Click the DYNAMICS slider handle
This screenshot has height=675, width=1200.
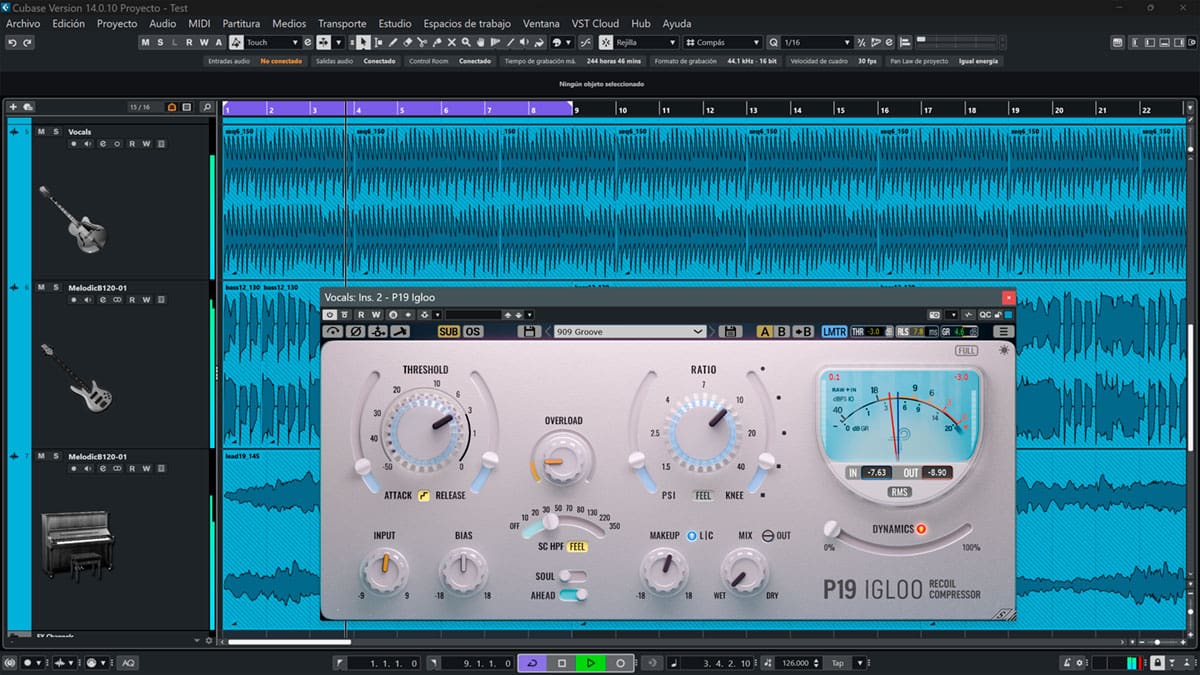click(830, 528)
